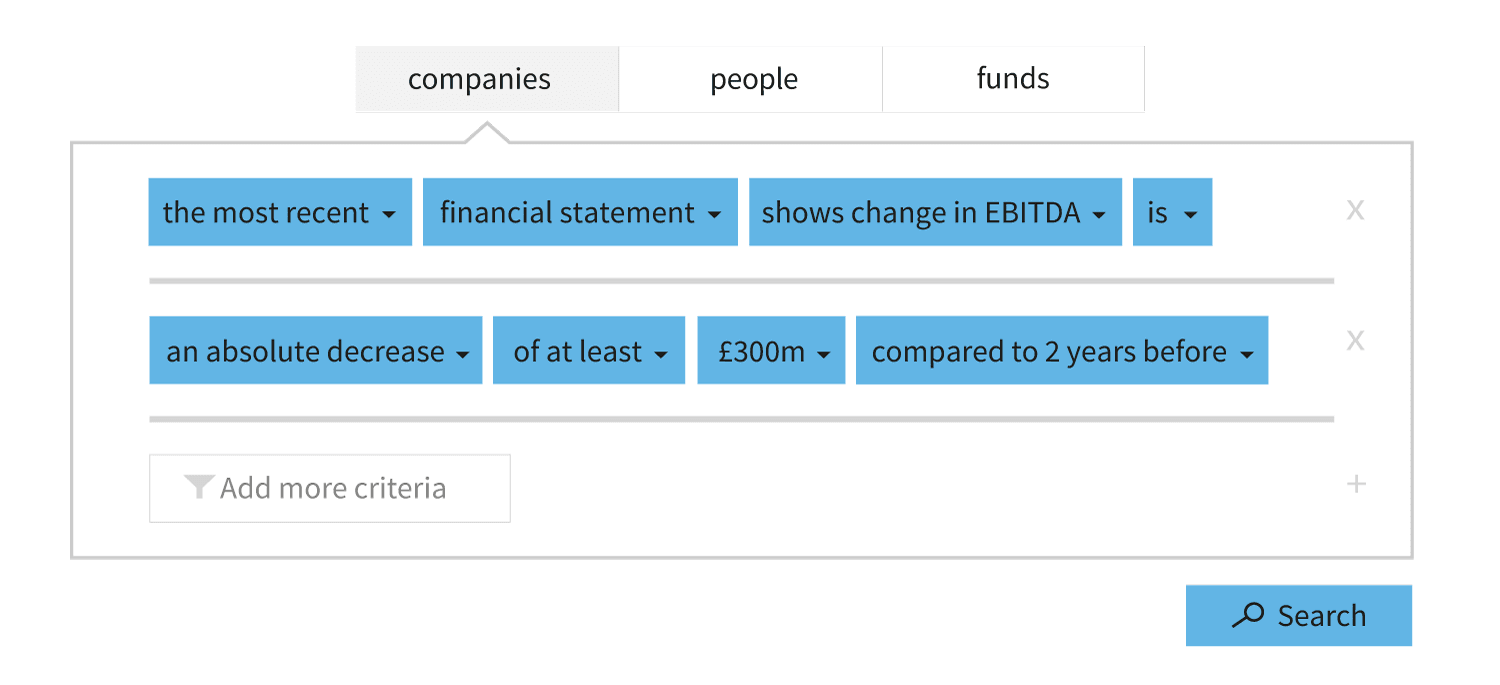Open 'the most recent' dropdown
Viewport: 1500px width, 685px height.
280,212
